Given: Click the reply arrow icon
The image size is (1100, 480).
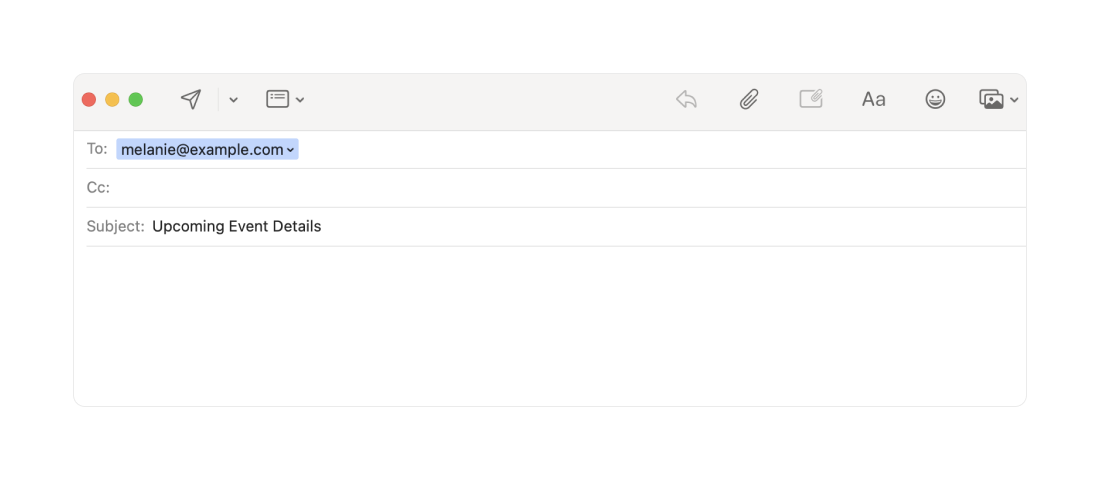Looking at the screenshot, I should (686, 99).
